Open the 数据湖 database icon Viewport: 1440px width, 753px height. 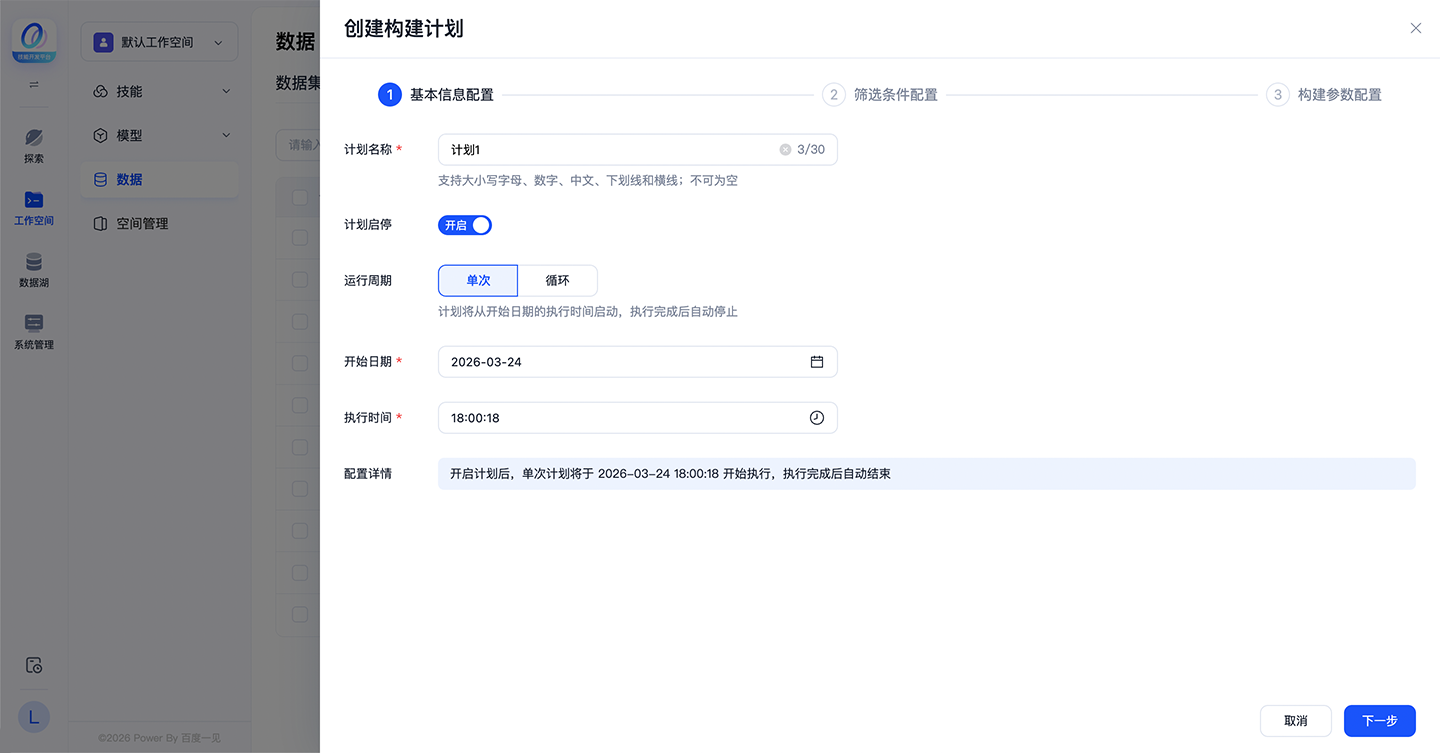click(x=34, y=262)
